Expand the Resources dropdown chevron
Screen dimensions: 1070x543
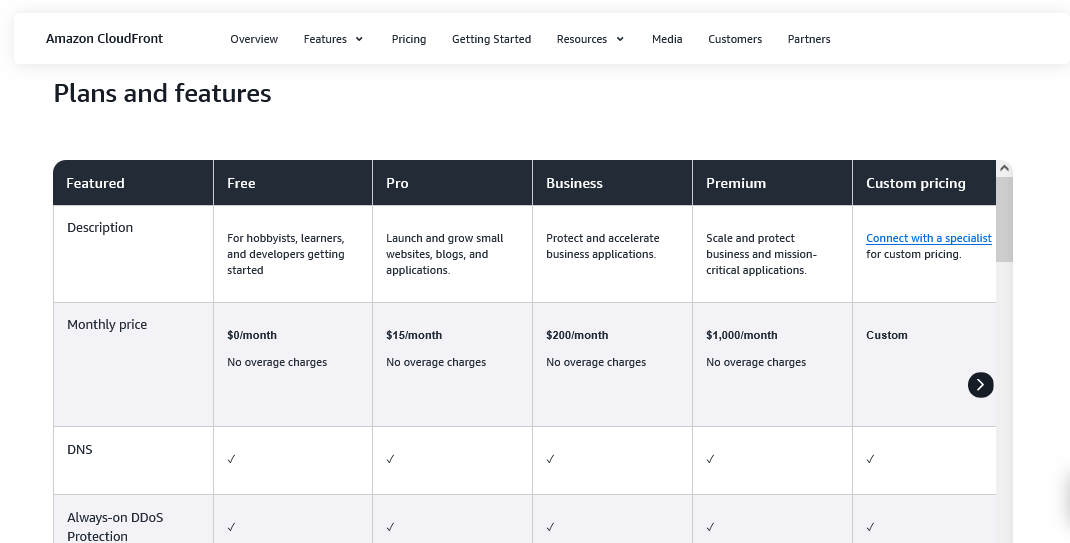point(620,39)
